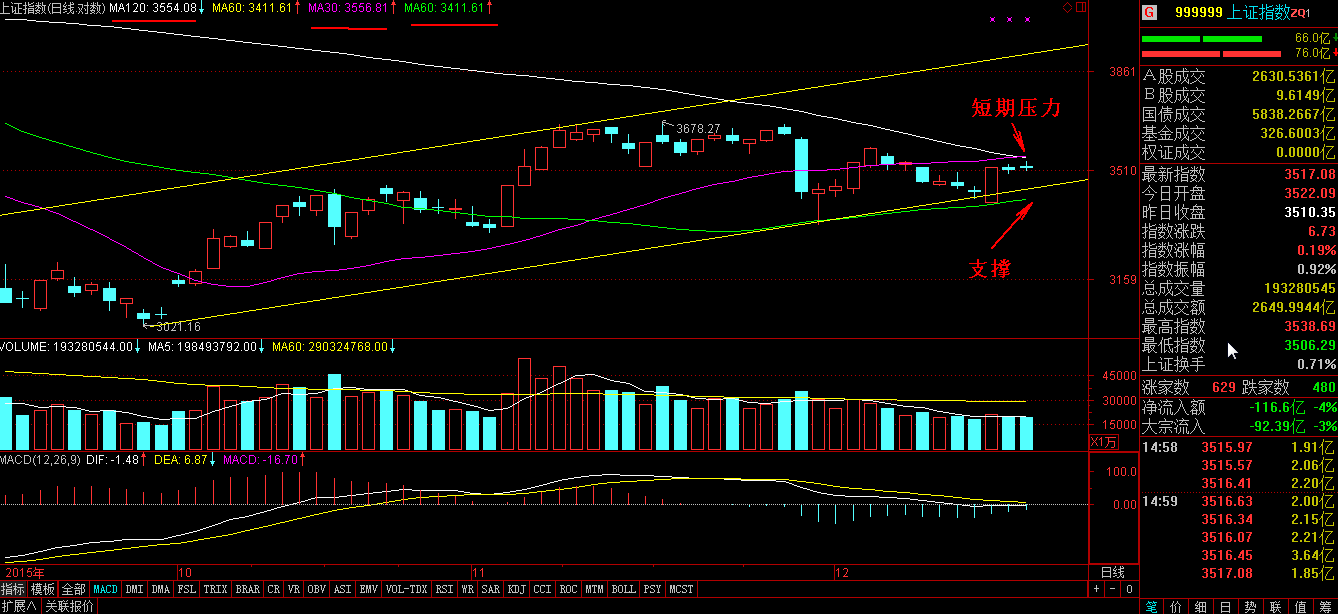Switch to the 笔 tab

click(x=1151, y=606)
